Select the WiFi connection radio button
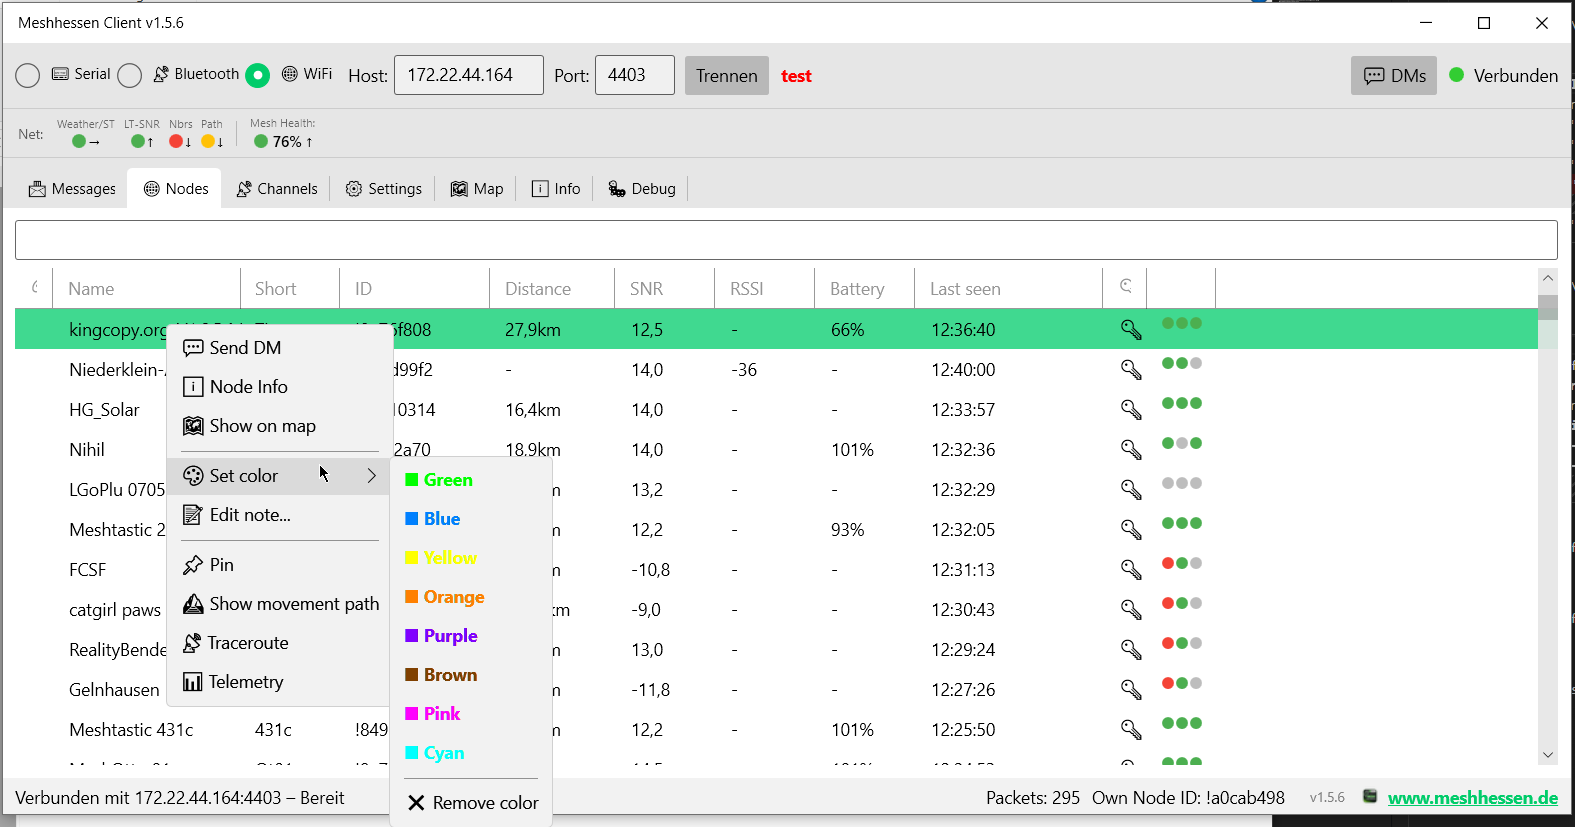 coord(258,76)
